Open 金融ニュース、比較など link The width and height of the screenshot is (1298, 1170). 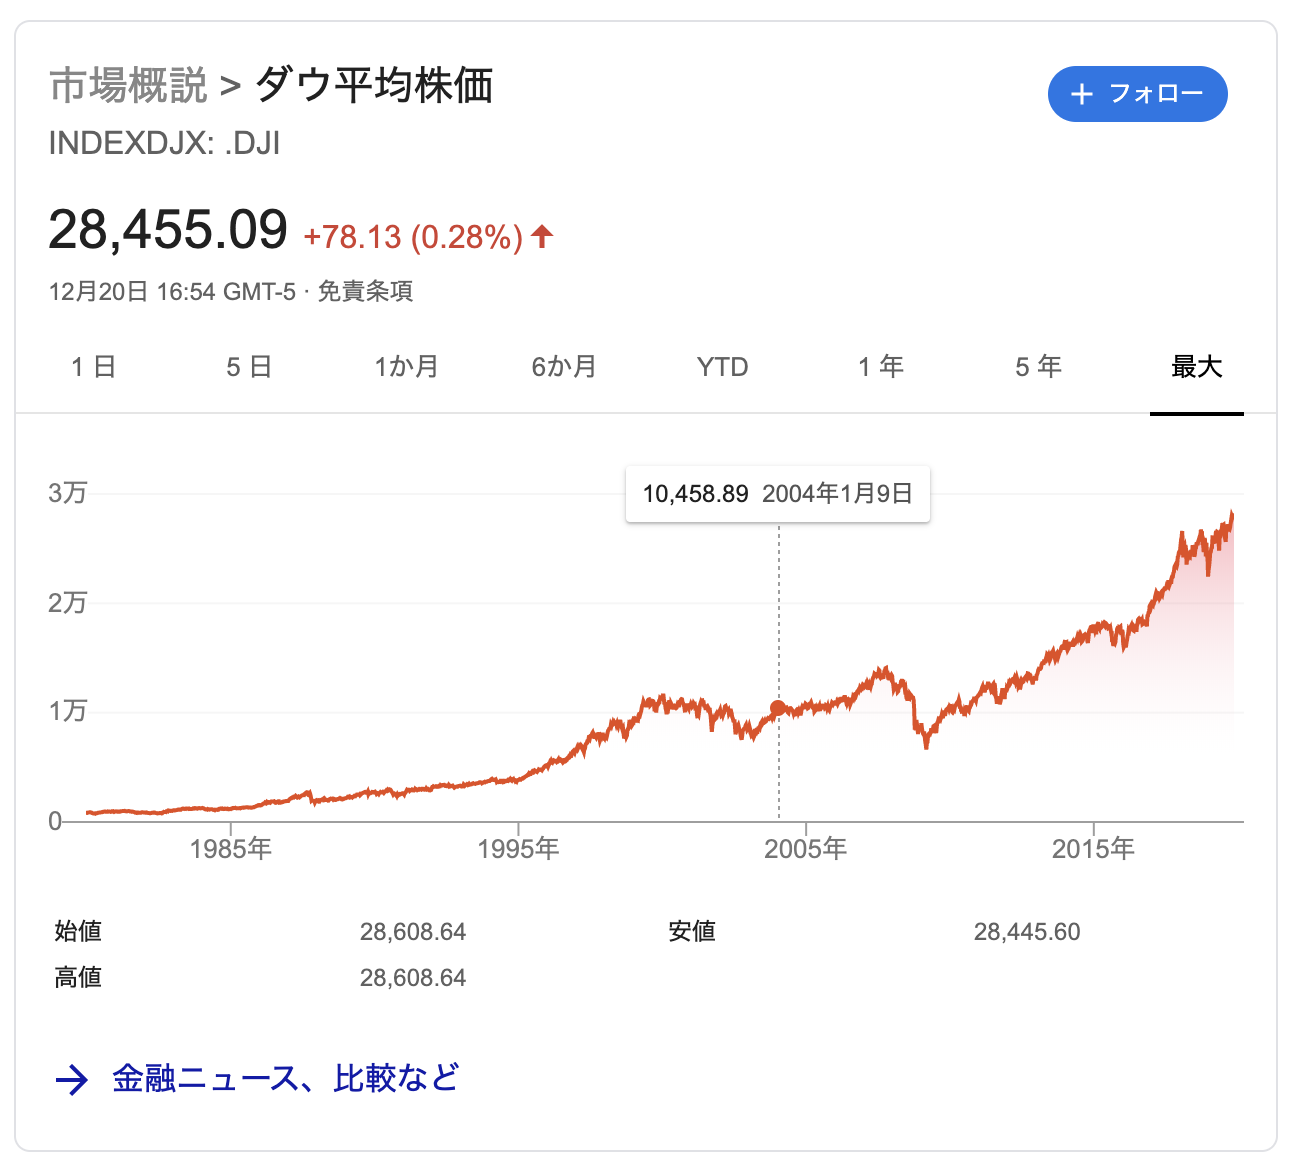coord(286,1079)
